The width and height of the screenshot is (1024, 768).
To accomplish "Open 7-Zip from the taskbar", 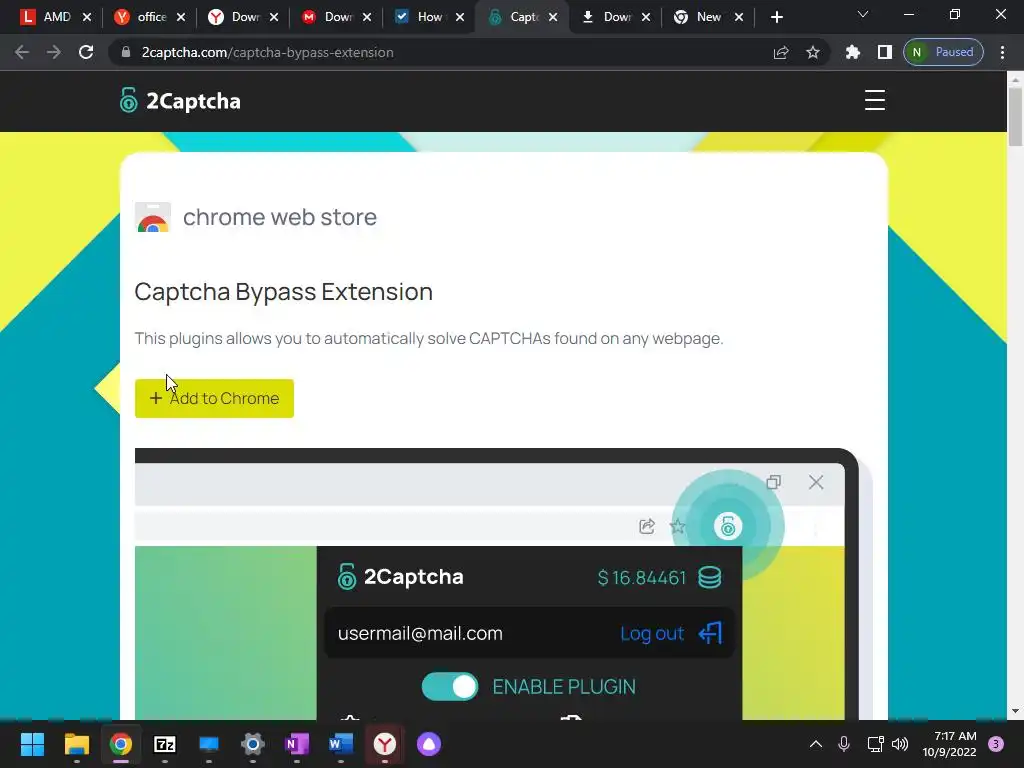I will 165,744.
